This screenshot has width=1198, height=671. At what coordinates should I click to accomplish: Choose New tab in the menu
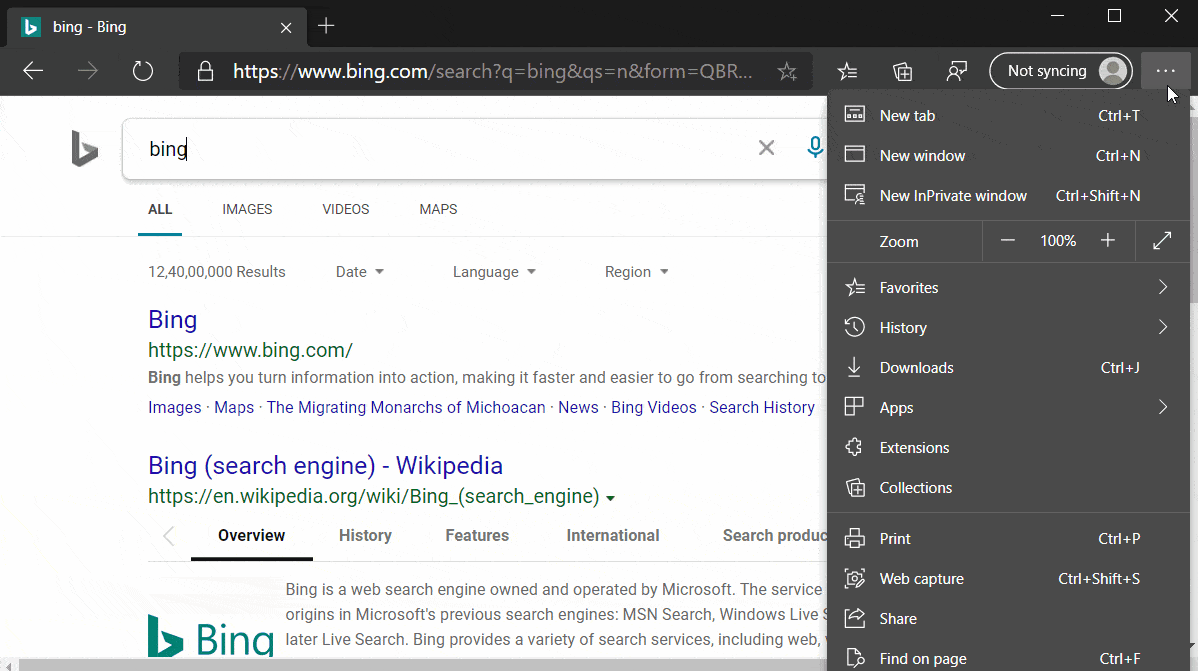point(1009,115)
